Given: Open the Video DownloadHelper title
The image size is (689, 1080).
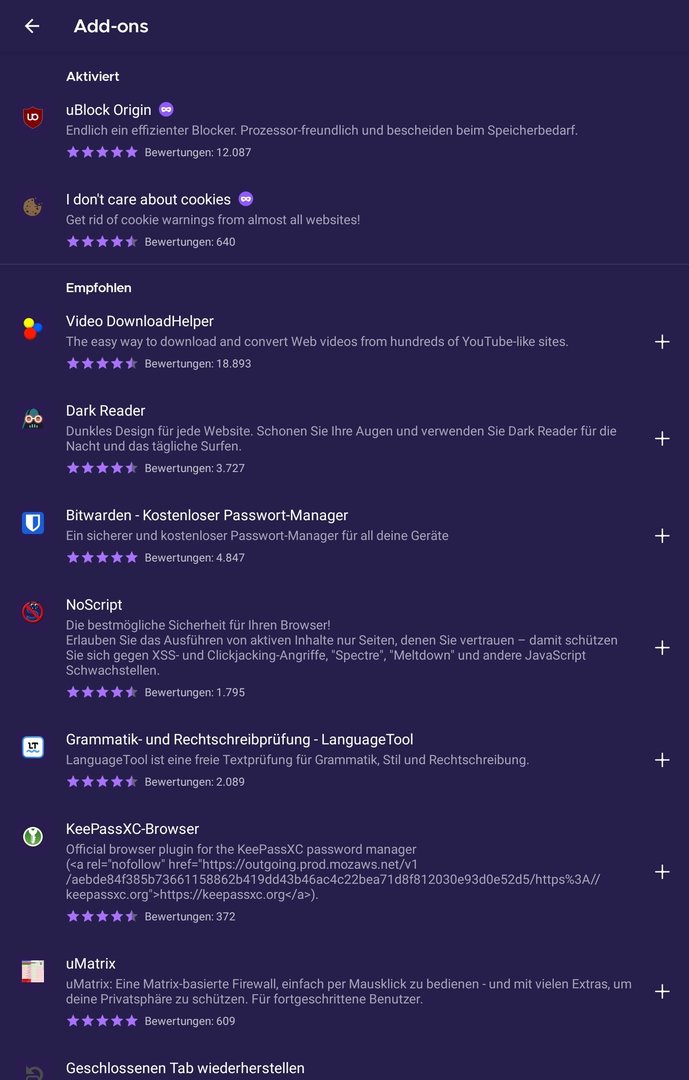Looking at the screenshot, I should coord(140,322).
